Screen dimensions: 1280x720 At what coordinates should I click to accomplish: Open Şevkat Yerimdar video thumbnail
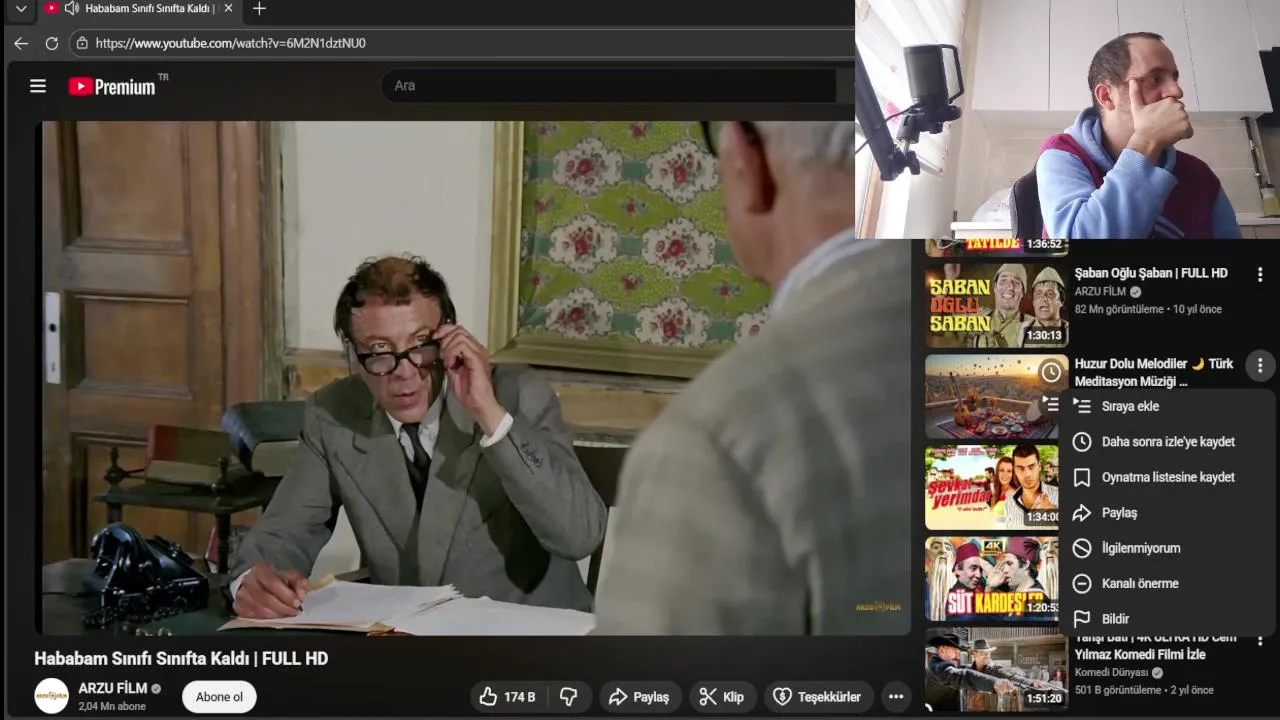click(991, 487)
